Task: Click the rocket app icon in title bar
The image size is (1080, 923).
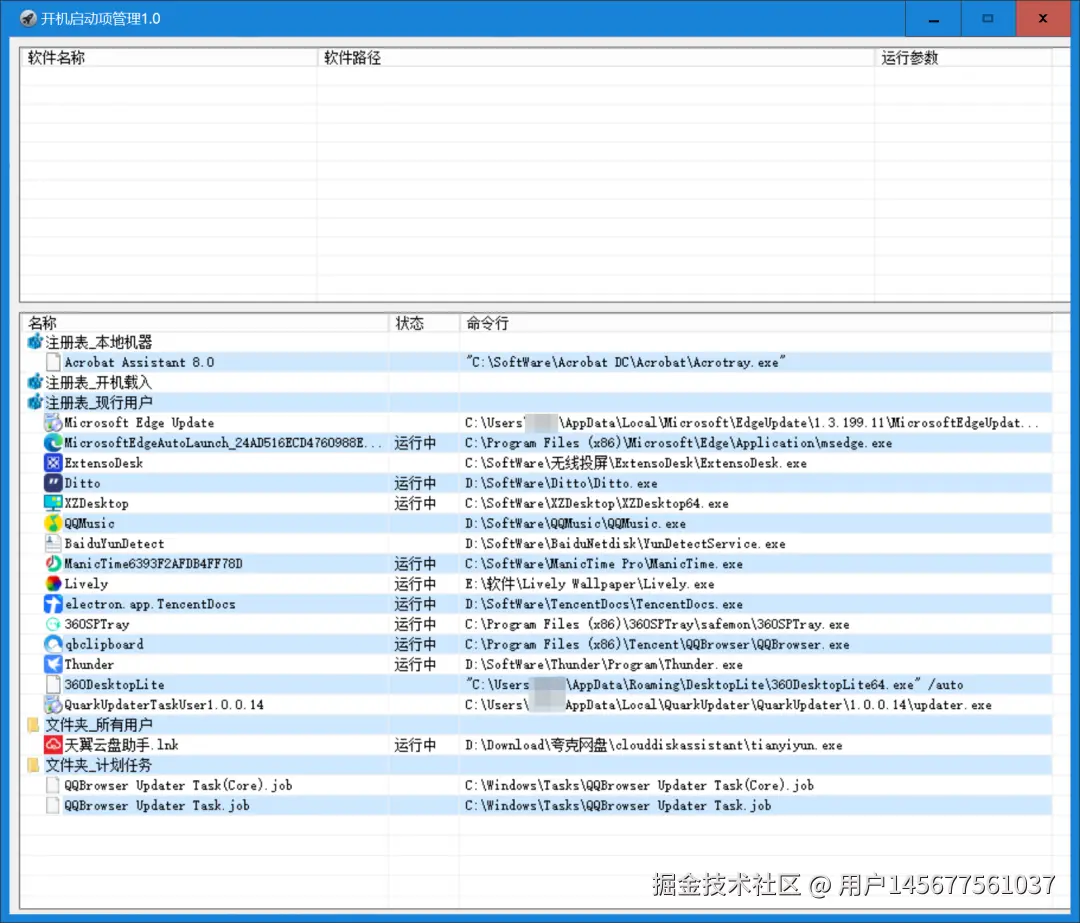Action: click(x=28, y=19)
